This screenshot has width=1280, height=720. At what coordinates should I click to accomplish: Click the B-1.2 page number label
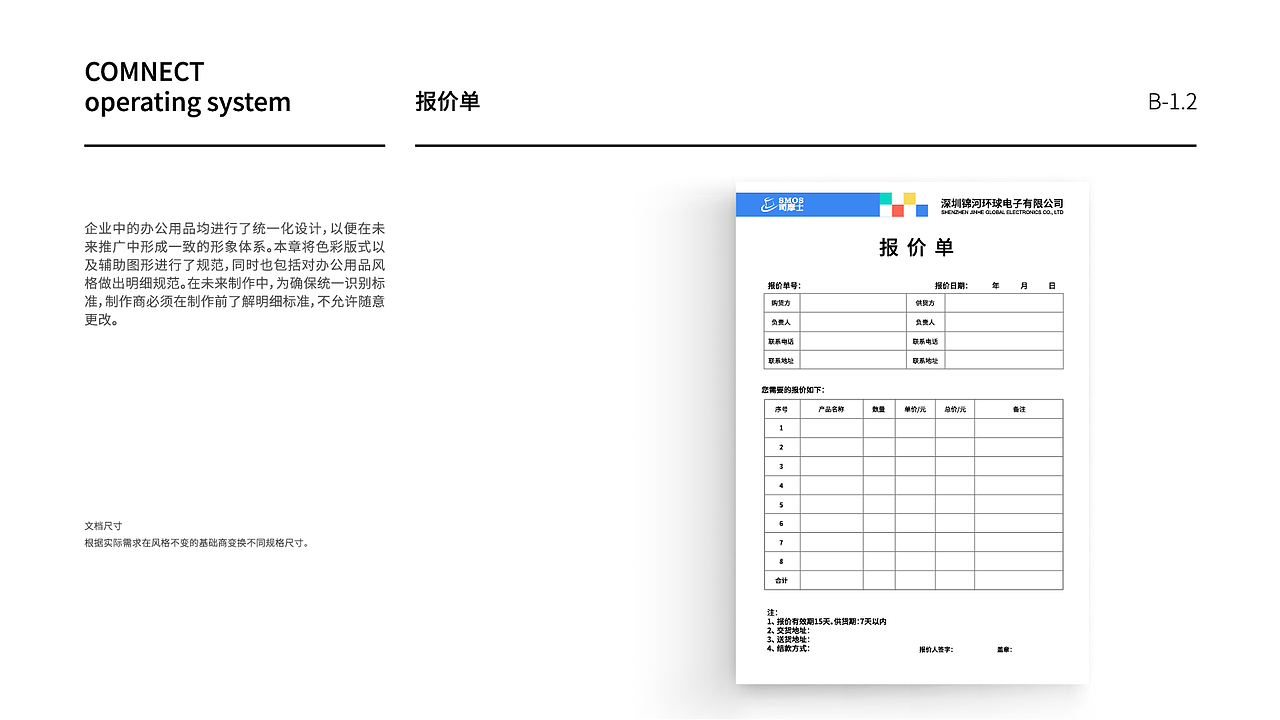pyautogui.click(x=1171, y=101)
